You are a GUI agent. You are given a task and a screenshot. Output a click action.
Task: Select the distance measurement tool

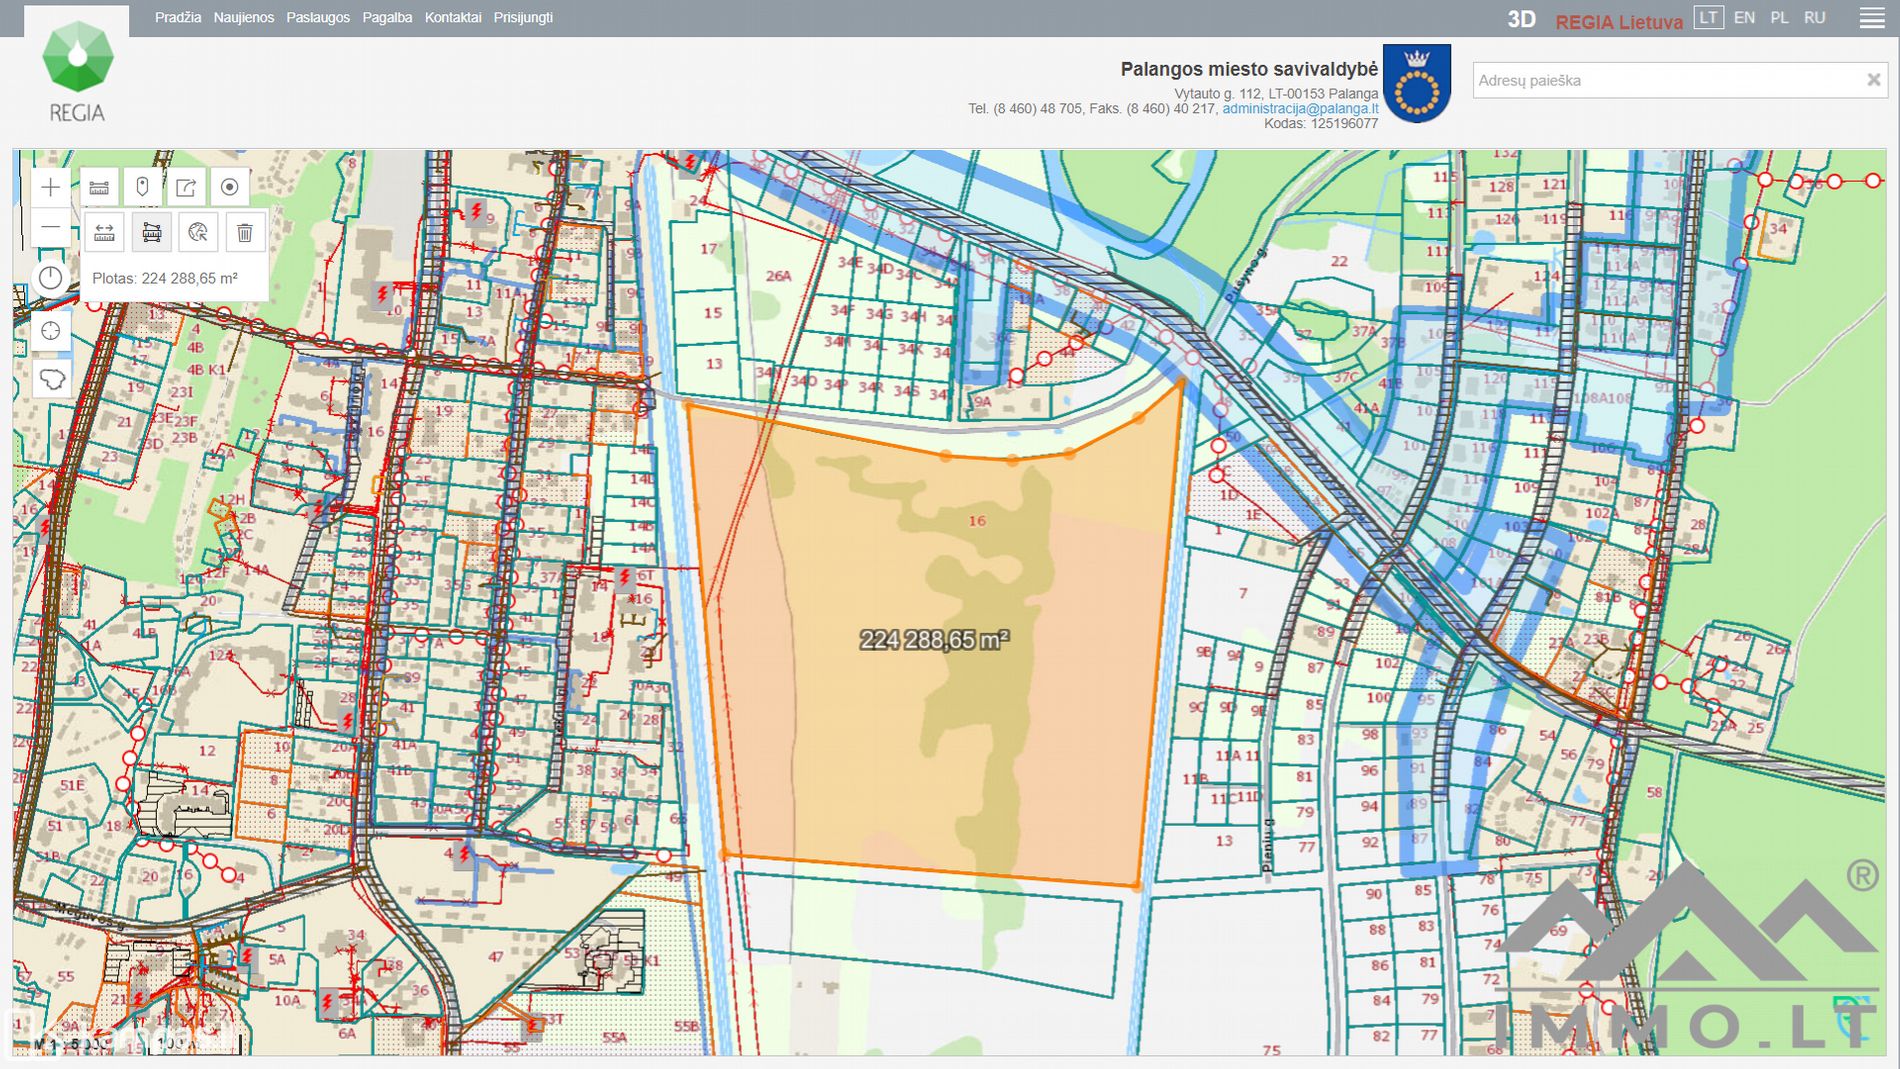104,233
